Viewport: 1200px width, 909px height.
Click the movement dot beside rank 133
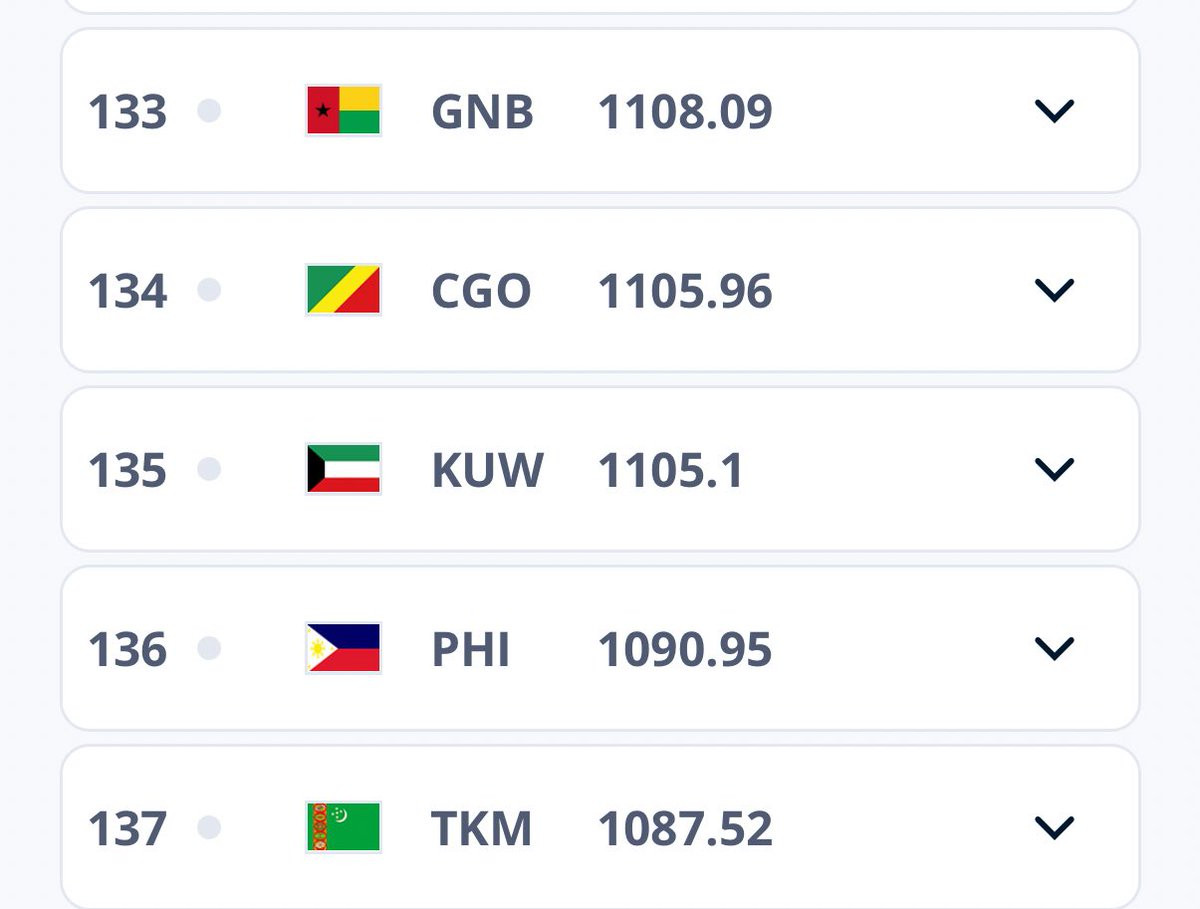pos(209,110)
